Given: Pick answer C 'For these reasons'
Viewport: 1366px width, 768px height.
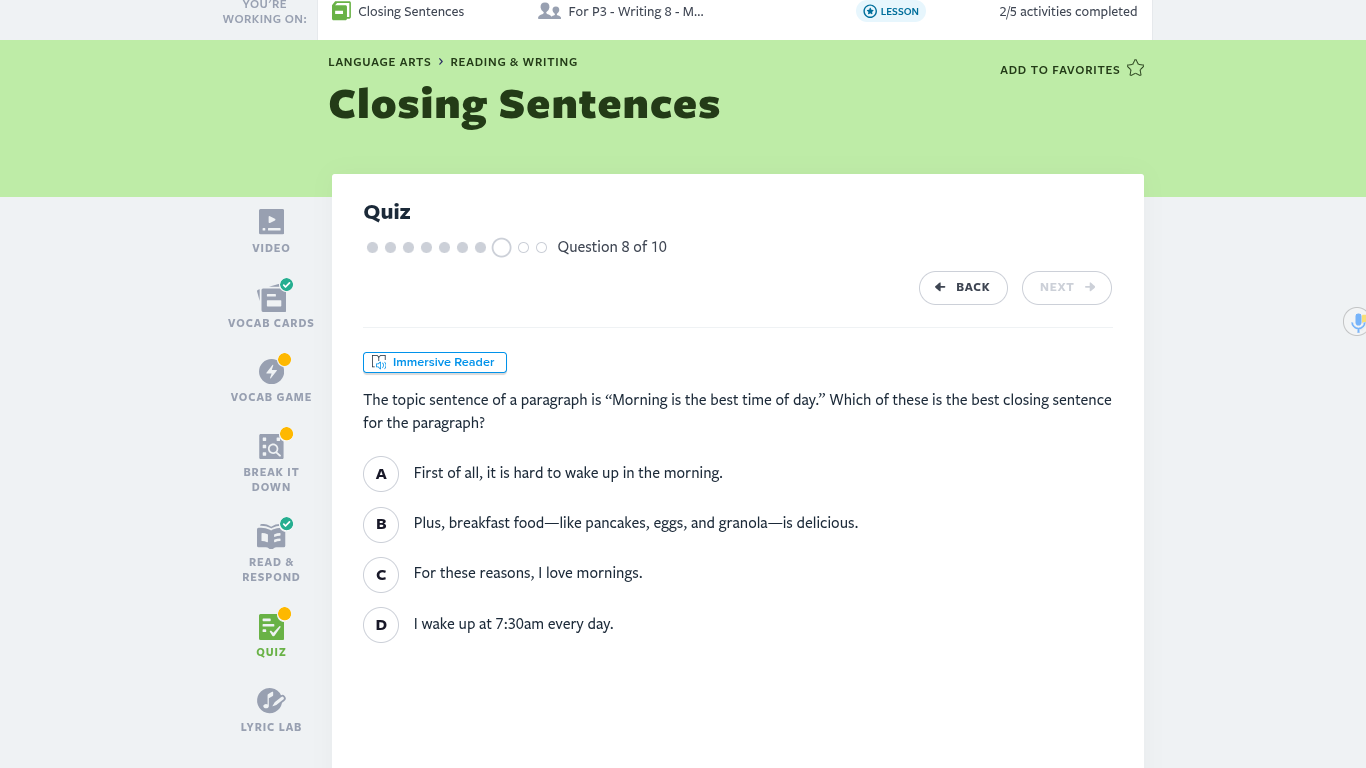Looking at the screenshot, I should click(381, 574).
